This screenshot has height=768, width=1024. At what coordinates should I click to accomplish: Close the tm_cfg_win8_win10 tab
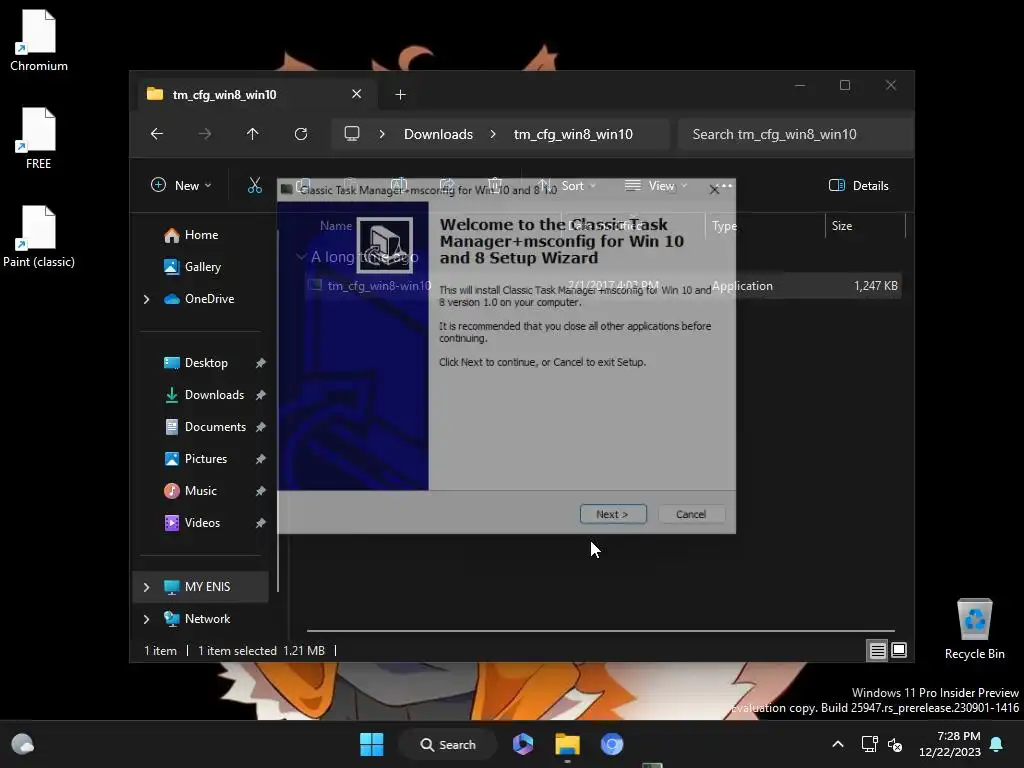pyautogui.click(x=357, y=94)
